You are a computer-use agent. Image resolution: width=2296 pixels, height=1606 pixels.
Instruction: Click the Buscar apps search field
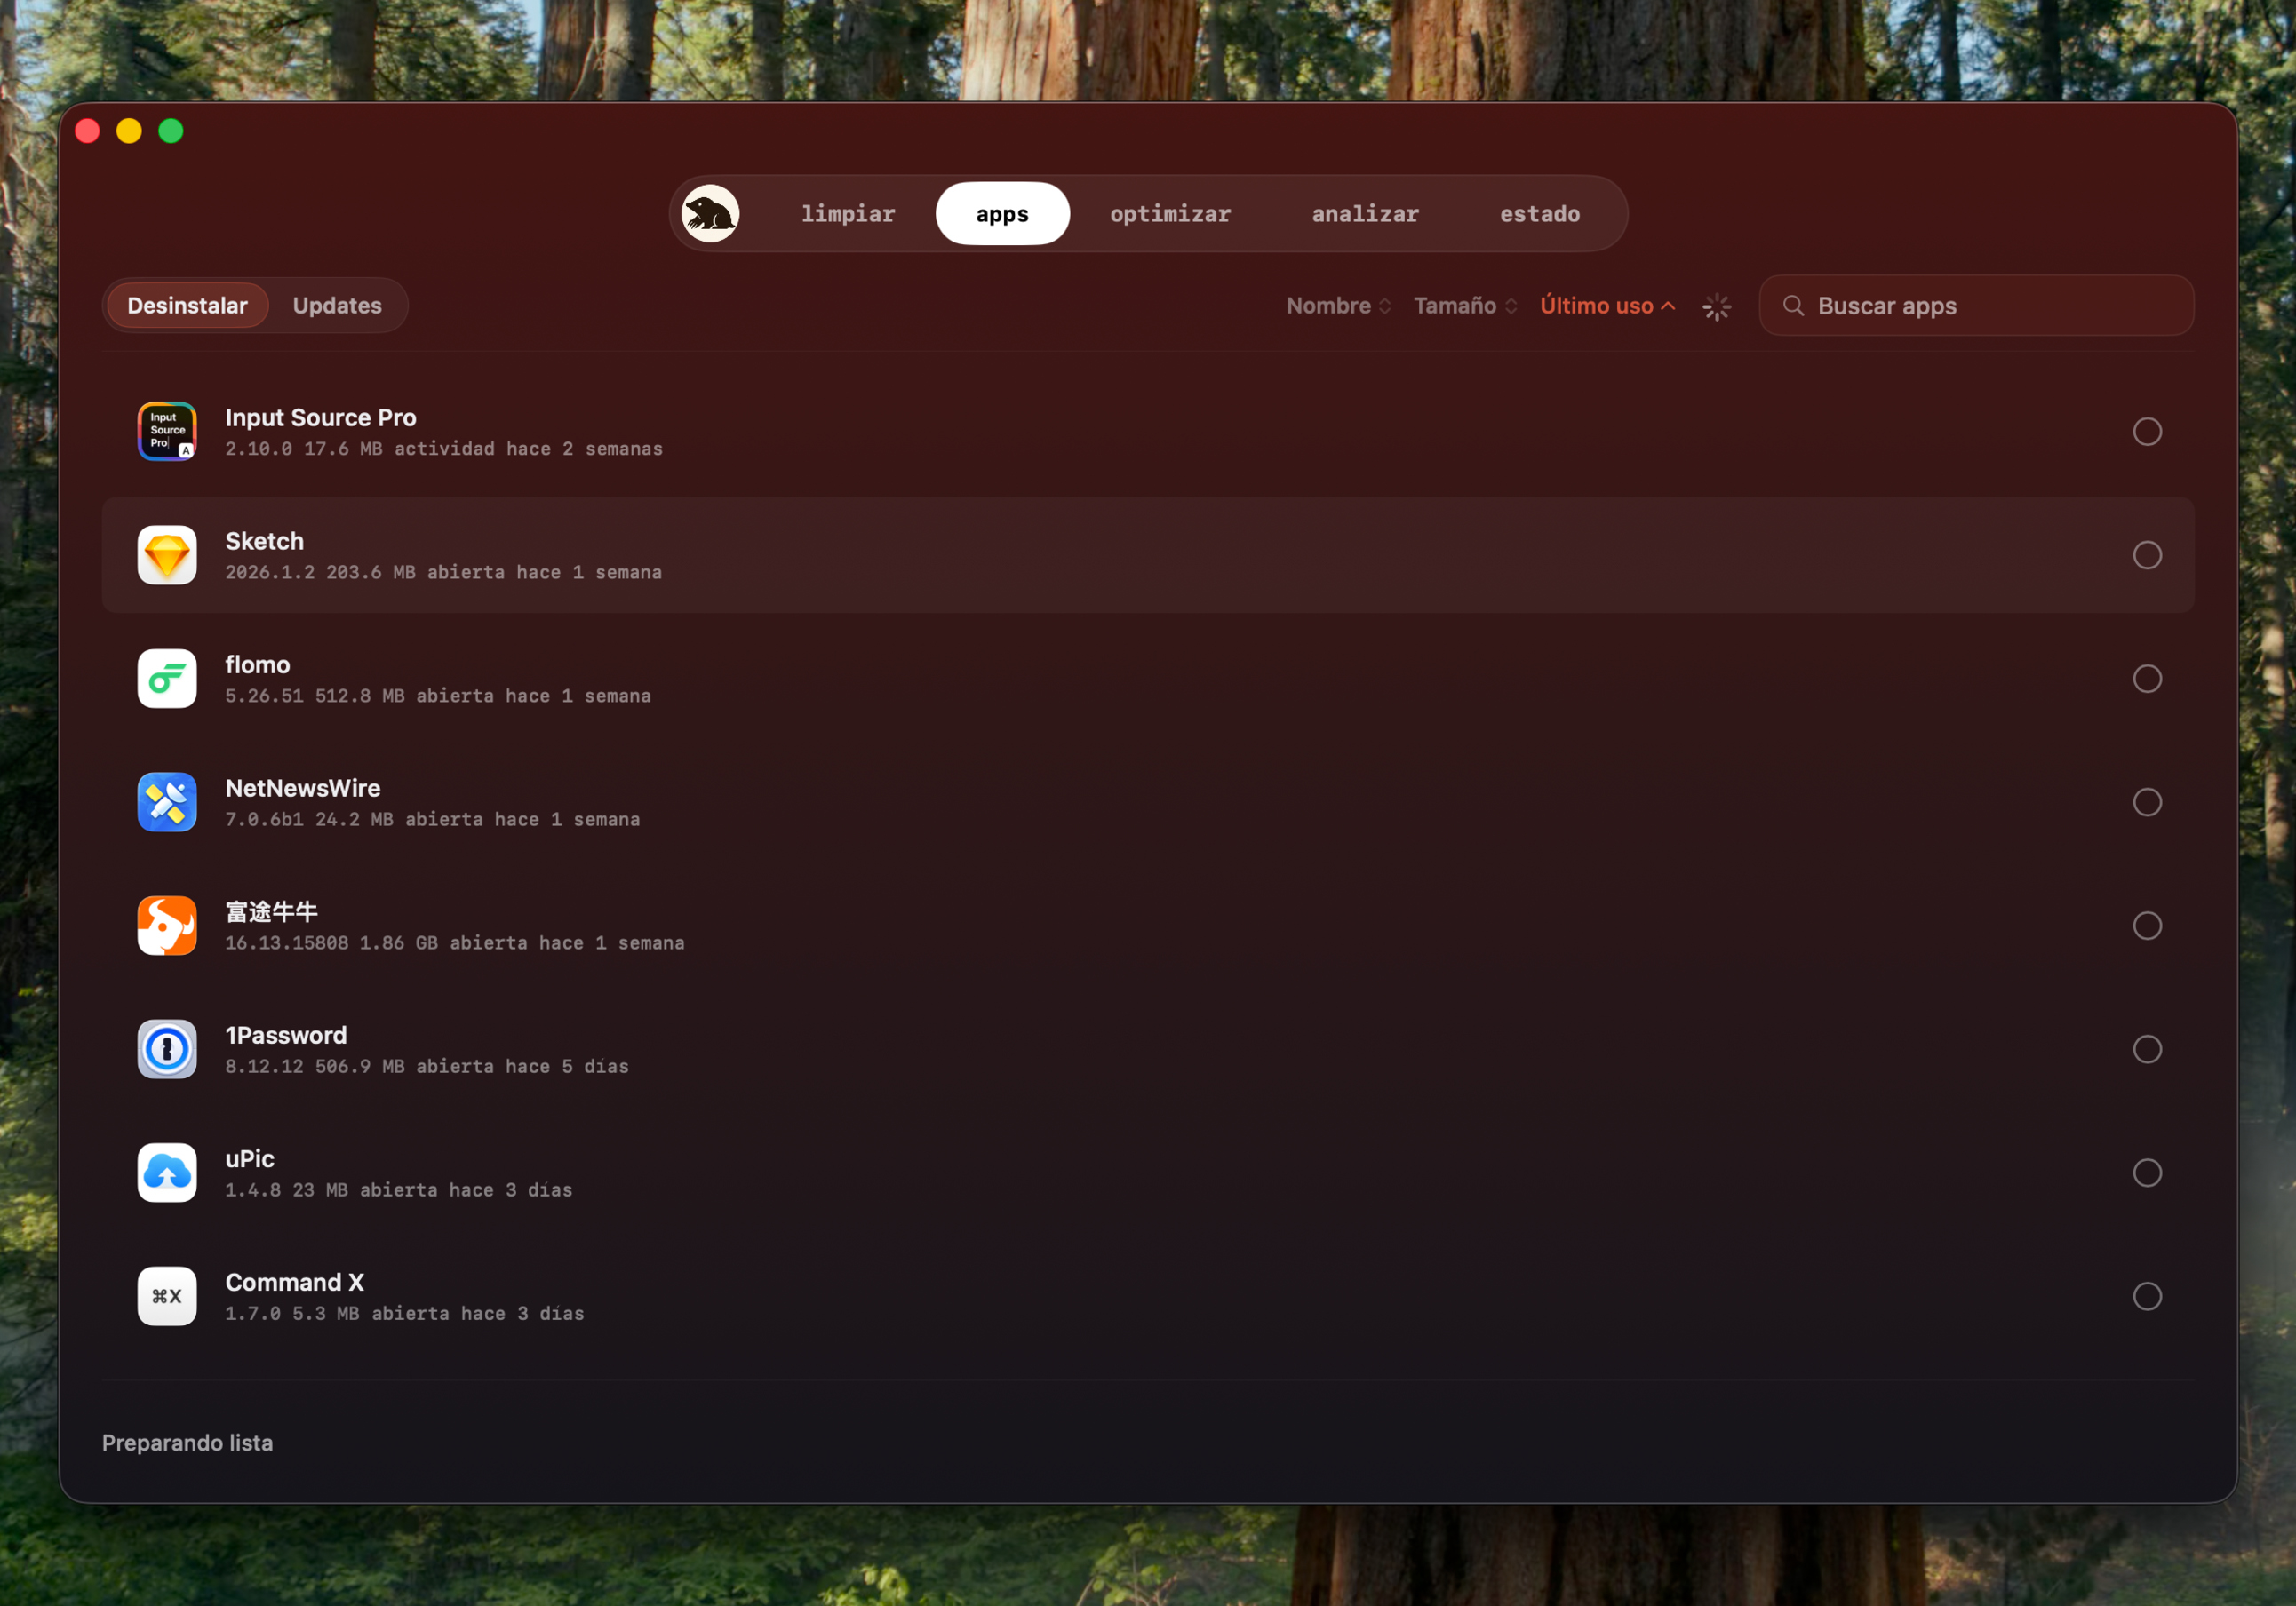tap(1976, 305)
